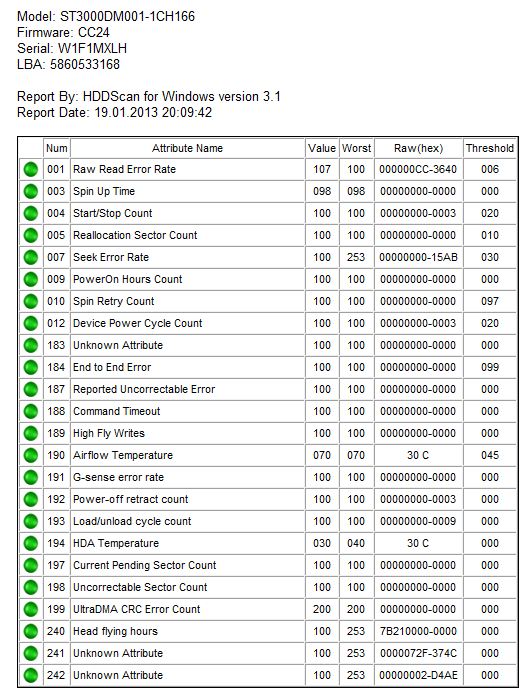Click the Seek Error Rate raw value 00000000-15AB
The image size is (529, 697).
[418, 257]
